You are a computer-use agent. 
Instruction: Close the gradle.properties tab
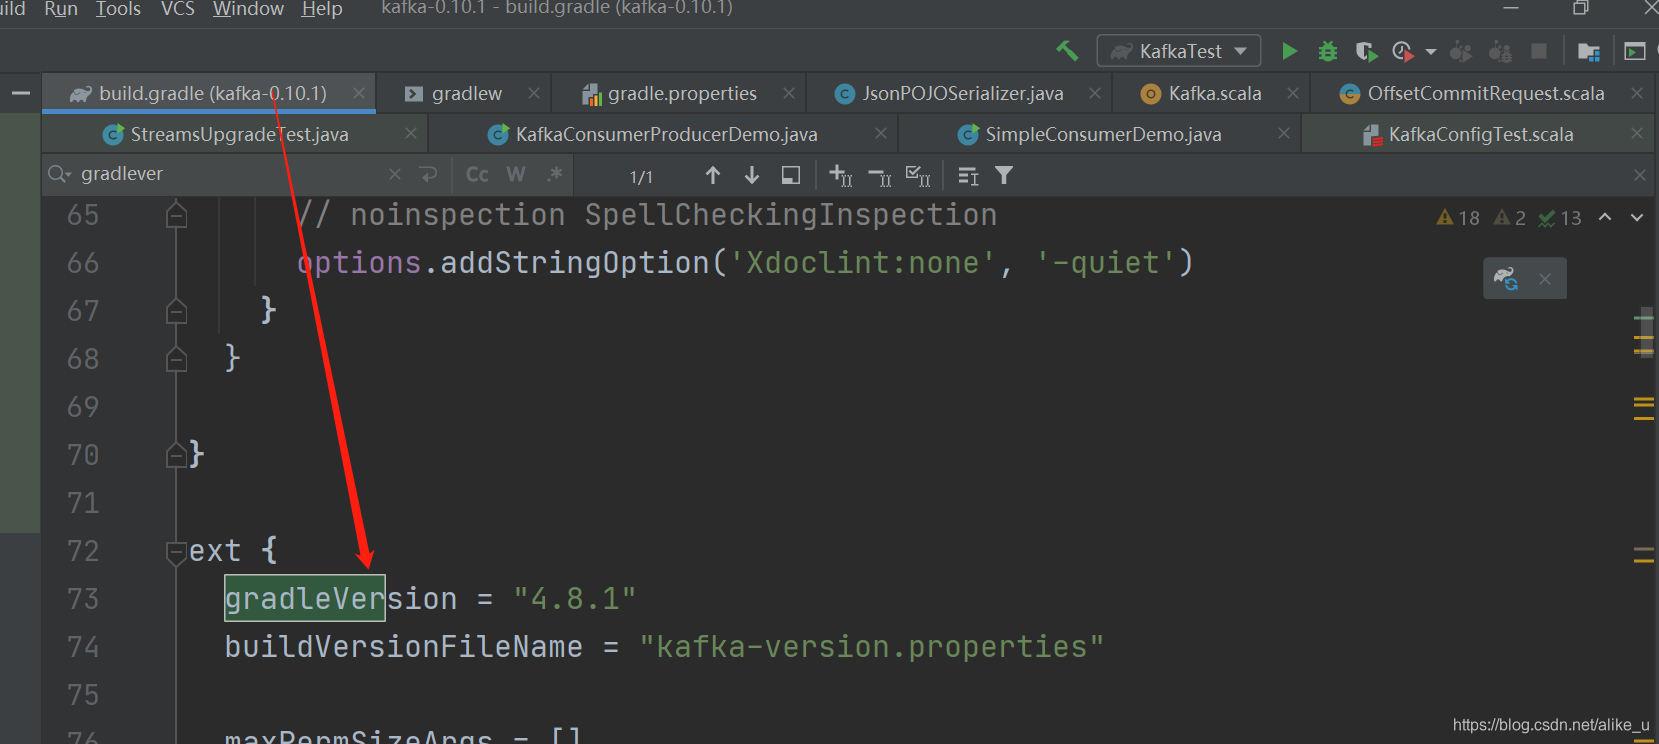pos(789,93)
